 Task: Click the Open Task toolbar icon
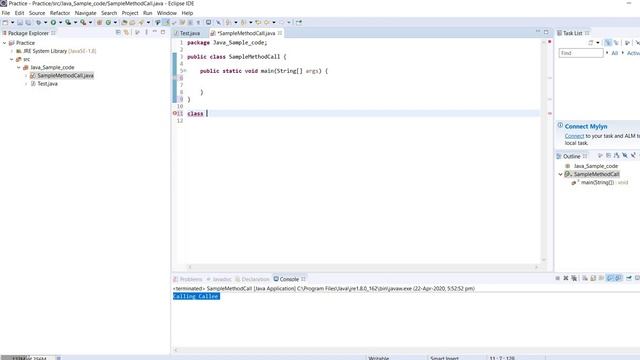(x=132, y=22)
